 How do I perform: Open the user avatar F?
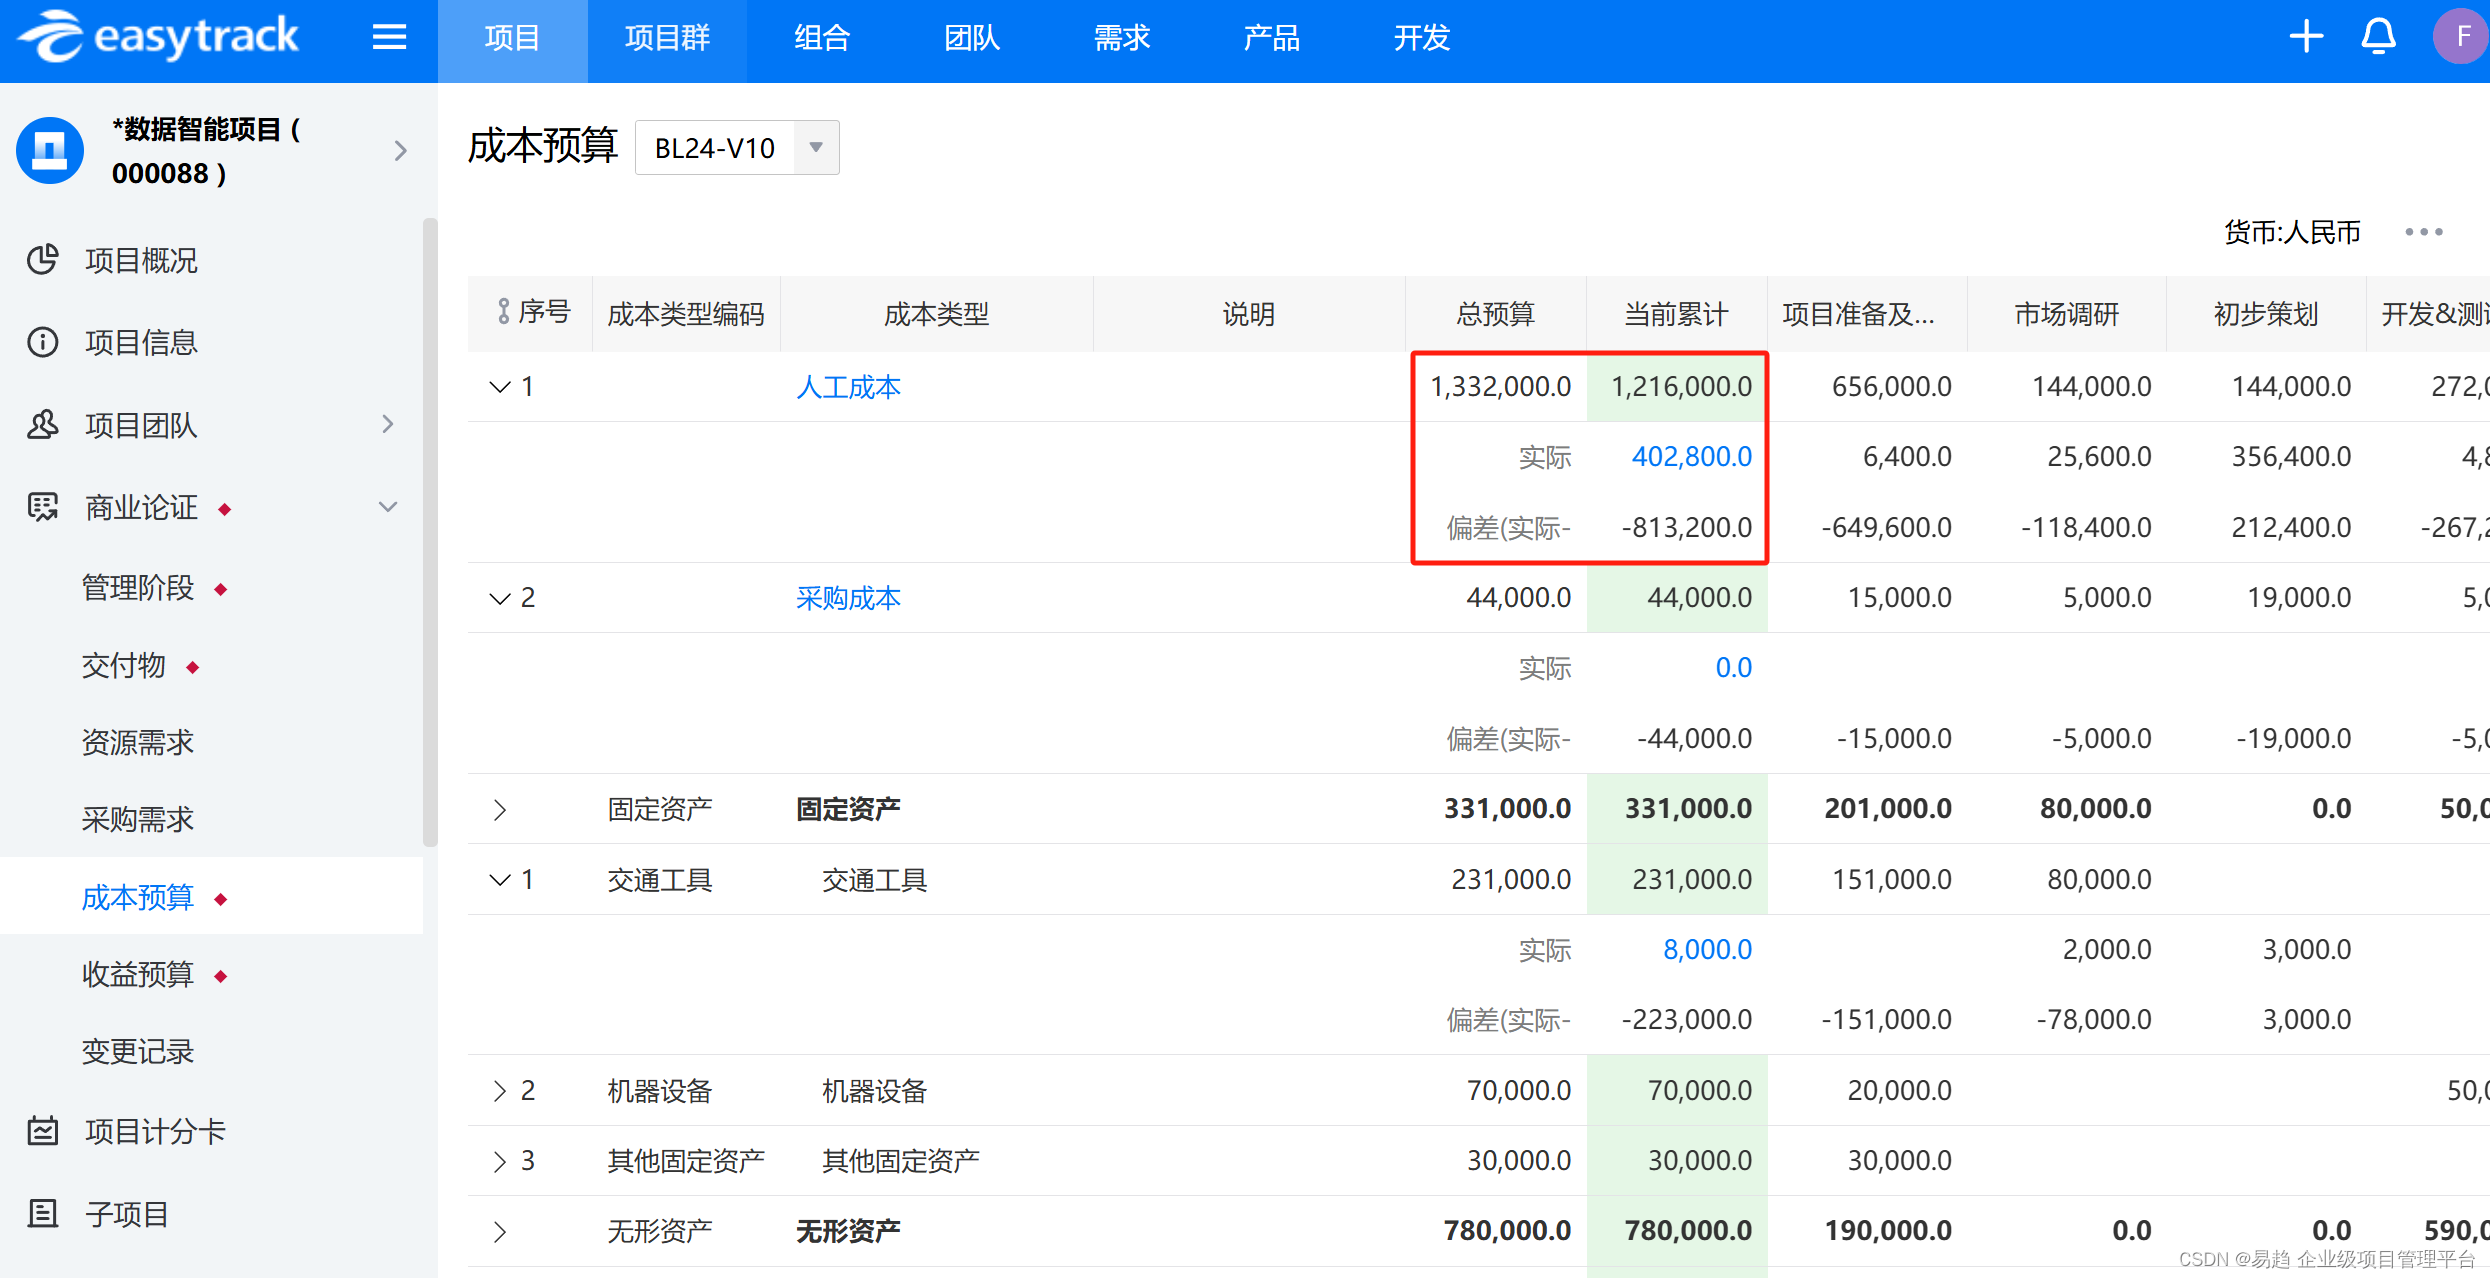(2461, 38)
